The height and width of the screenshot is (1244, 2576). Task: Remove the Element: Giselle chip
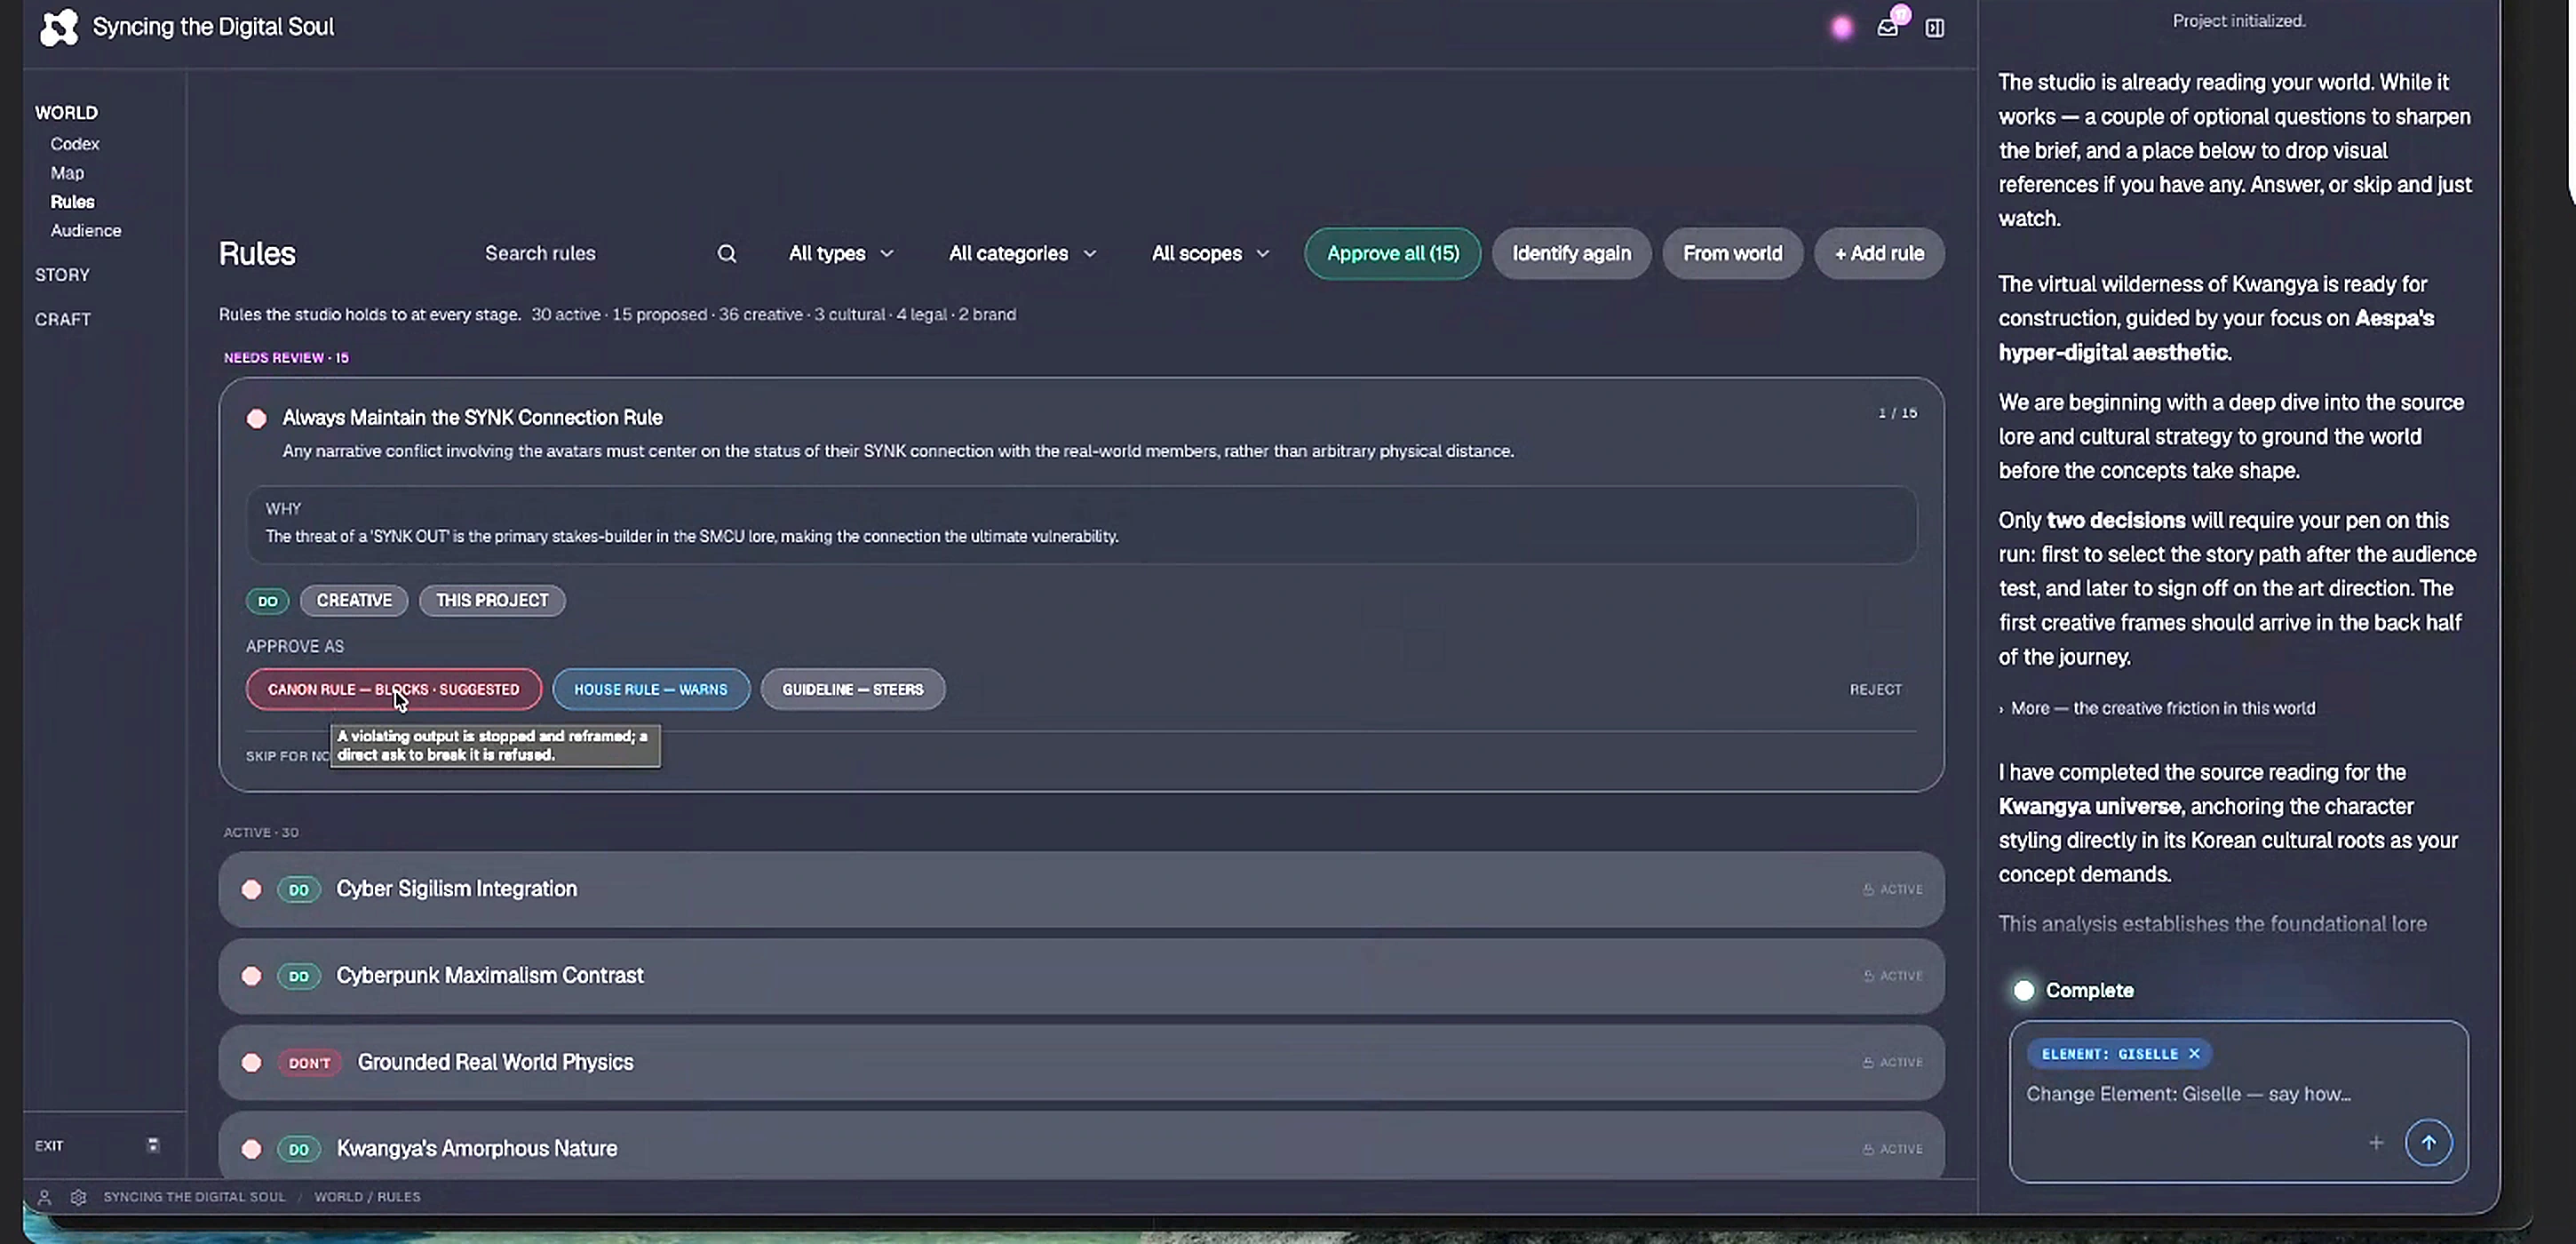pos(2194,1054)
